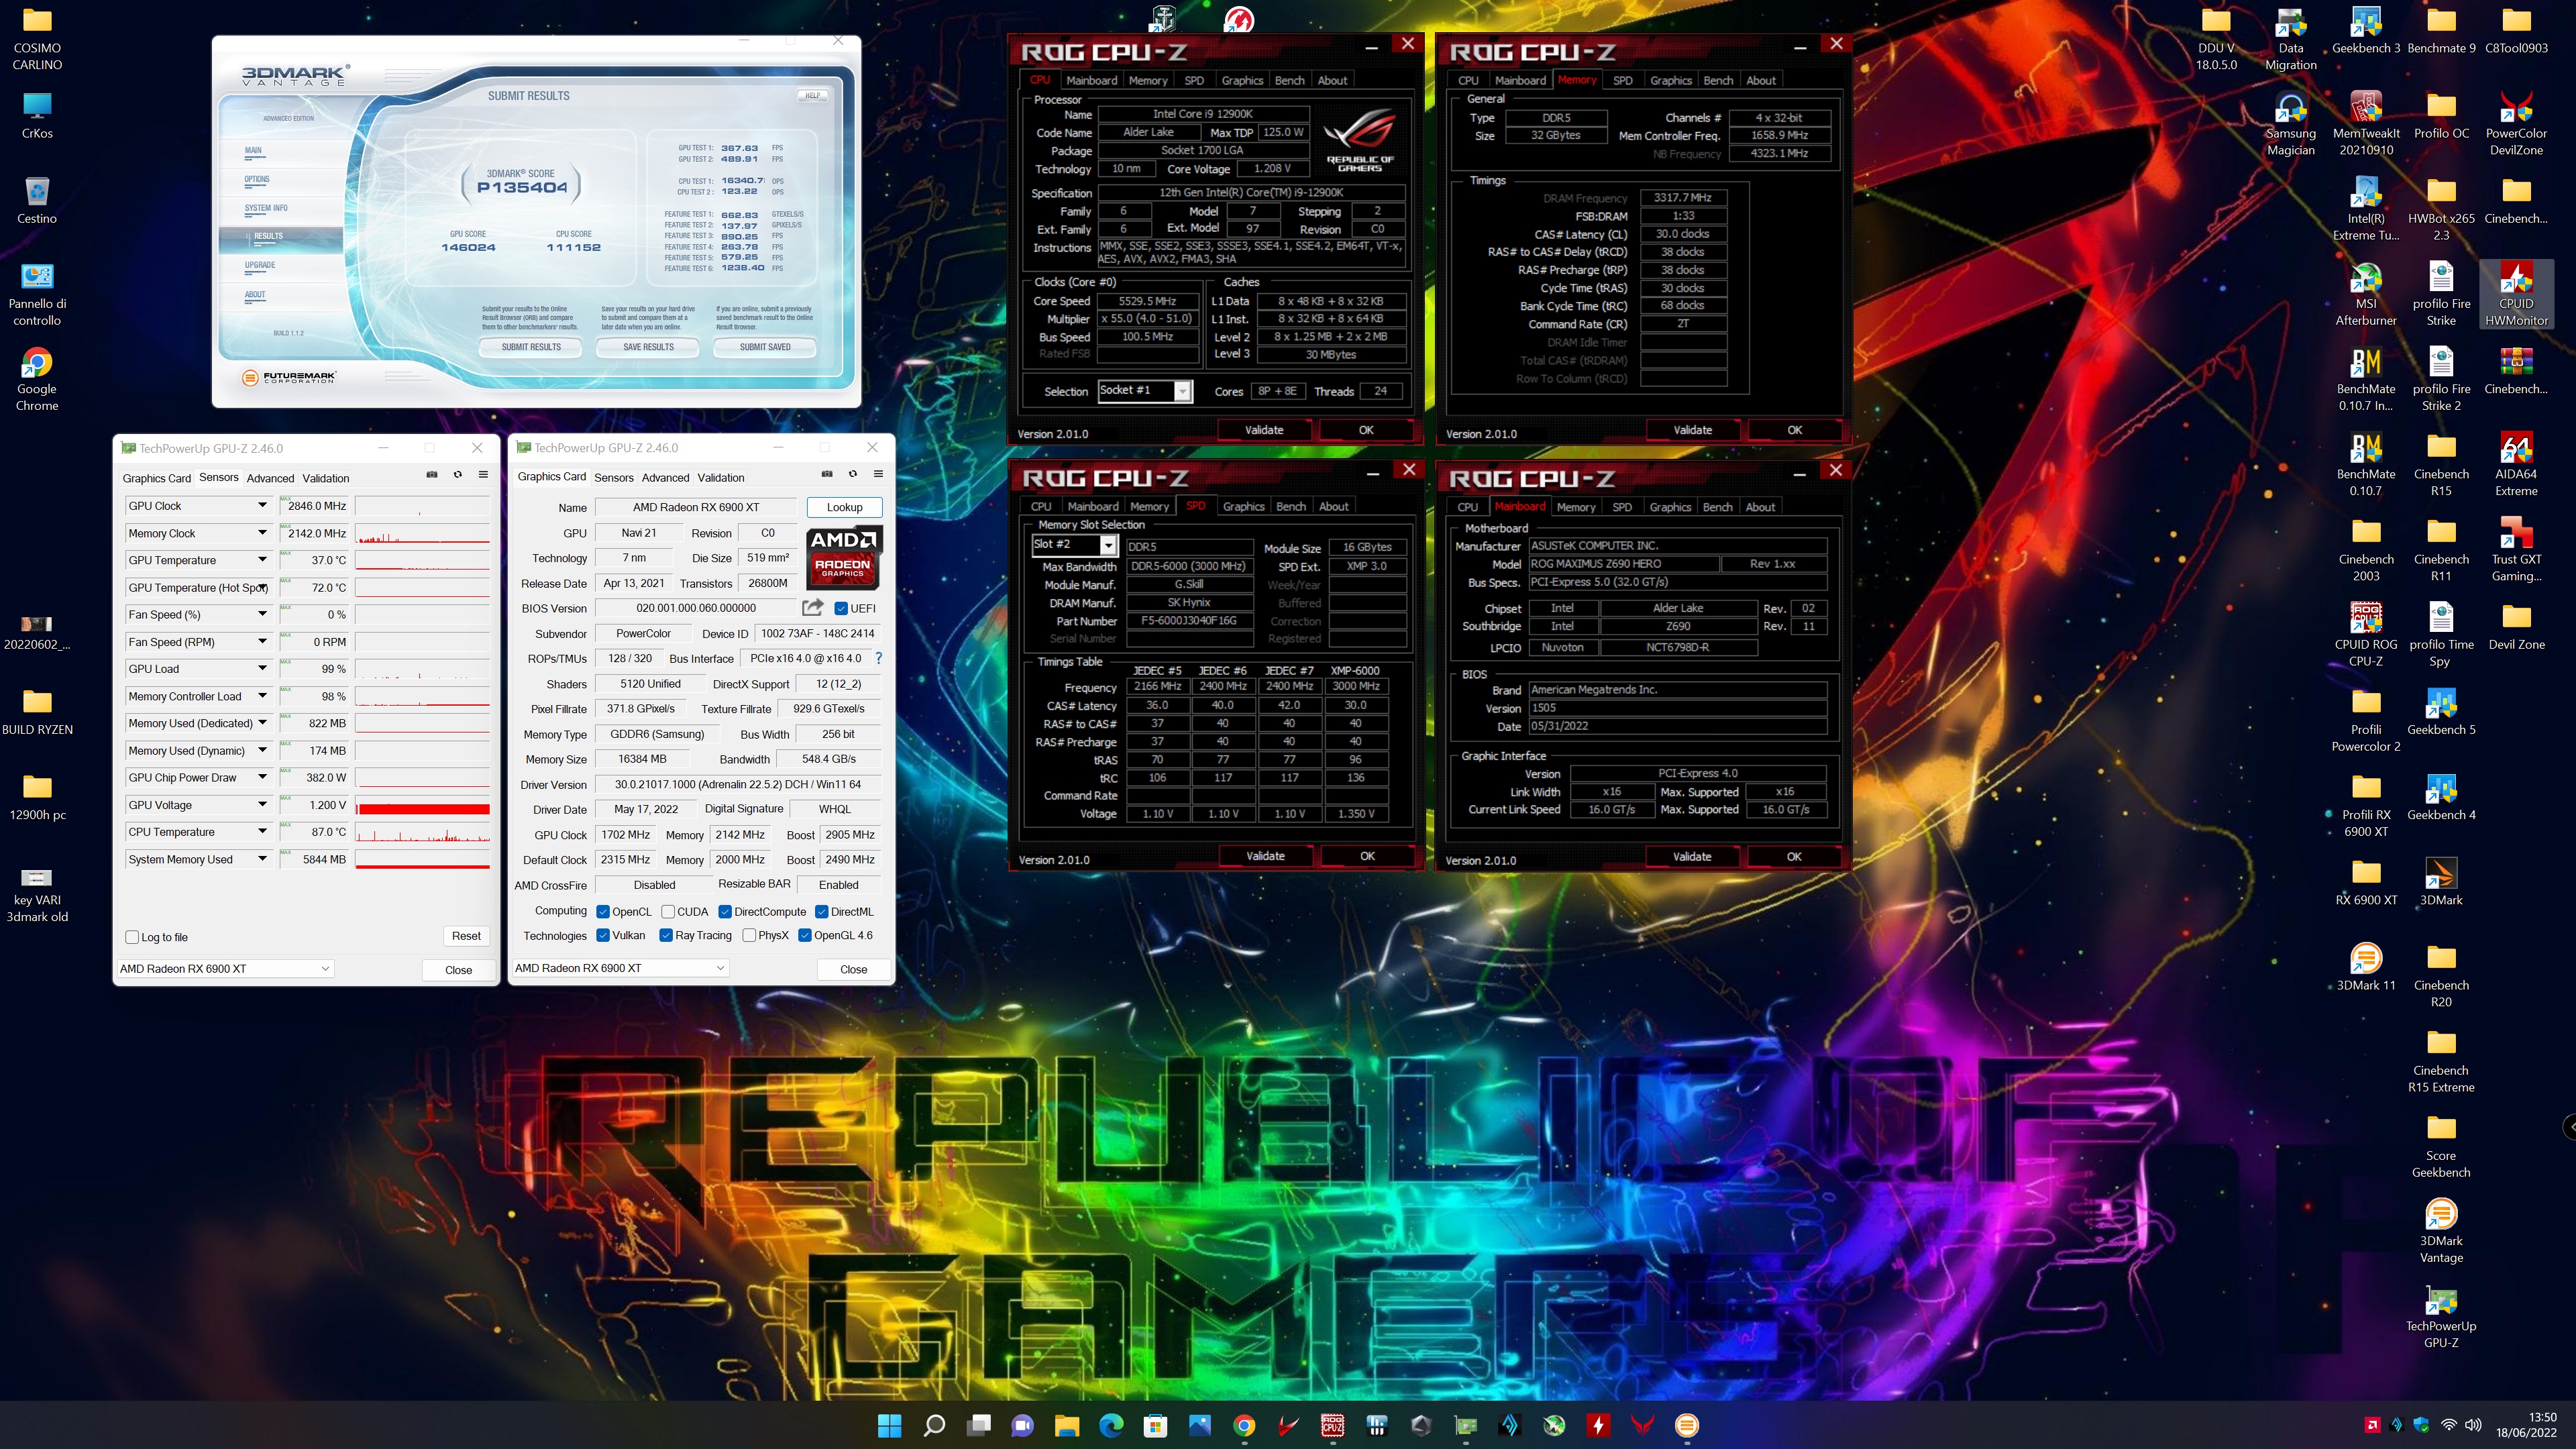
Task: Select SYSTEM INFO in 3DMark Vantage sidebar
Action: tap(266, 208)
